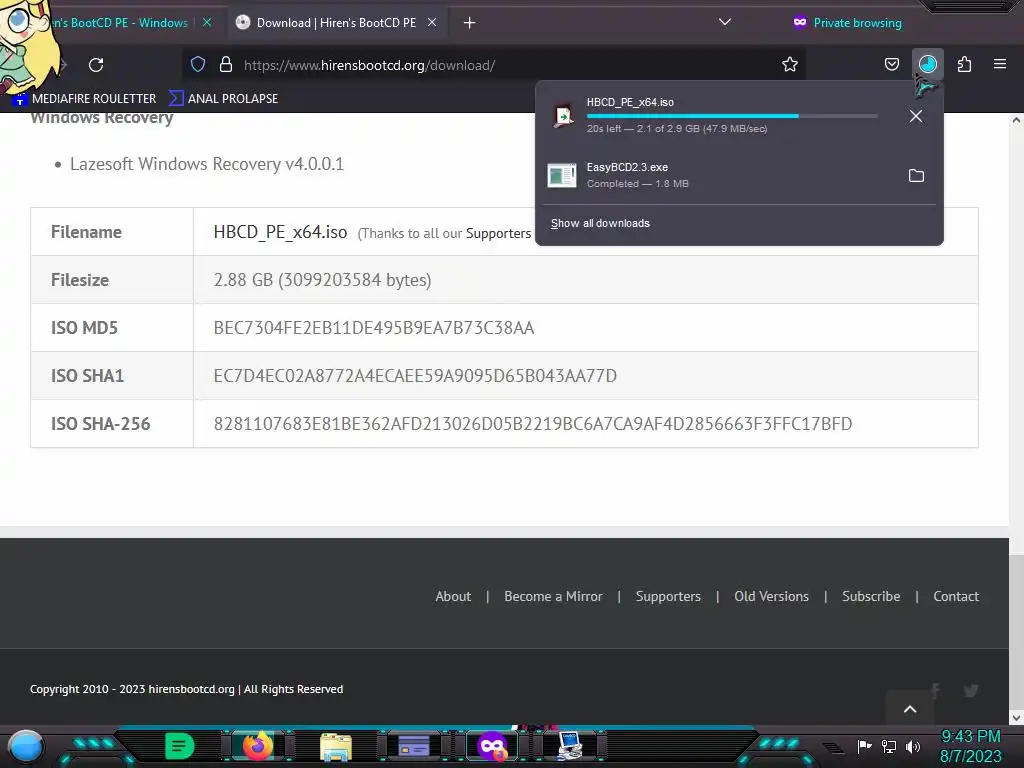The image size is (1024, 768).
Task: Click the Action Center flag tray icon
Action: pyautogui.click(x=864, y=746)
